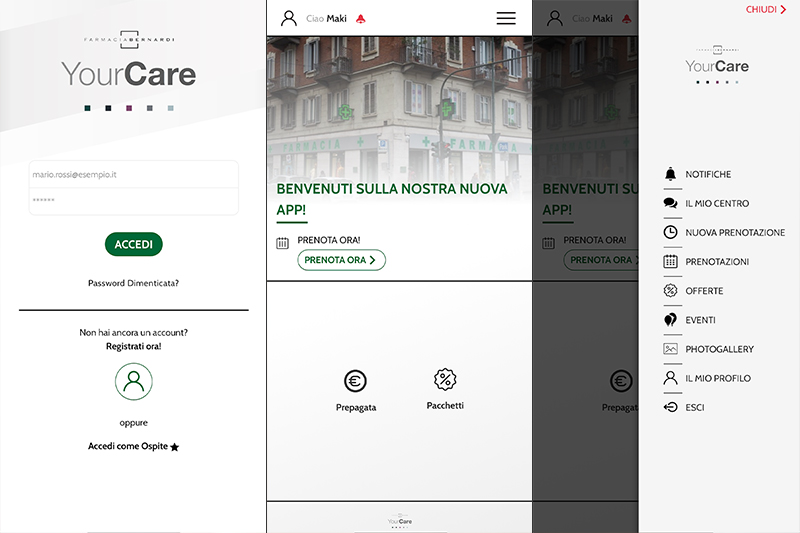Screen dimensions: 800x533
Task: Tap the small YourCare logo in home footer
Action: point(399,521)
